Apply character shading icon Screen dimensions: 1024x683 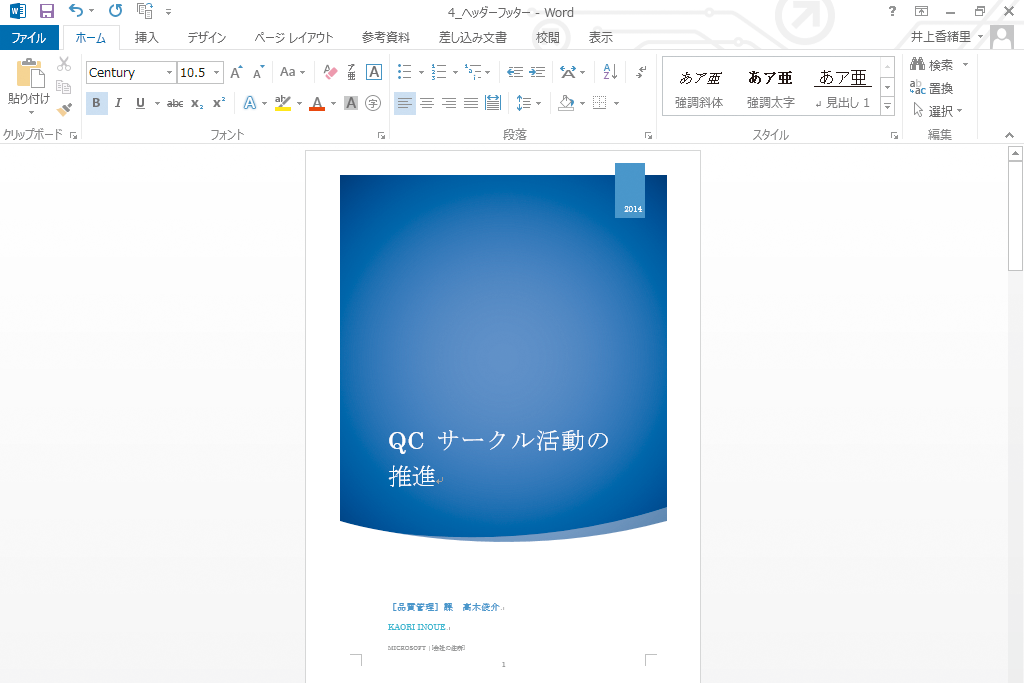tap(351, 103)
